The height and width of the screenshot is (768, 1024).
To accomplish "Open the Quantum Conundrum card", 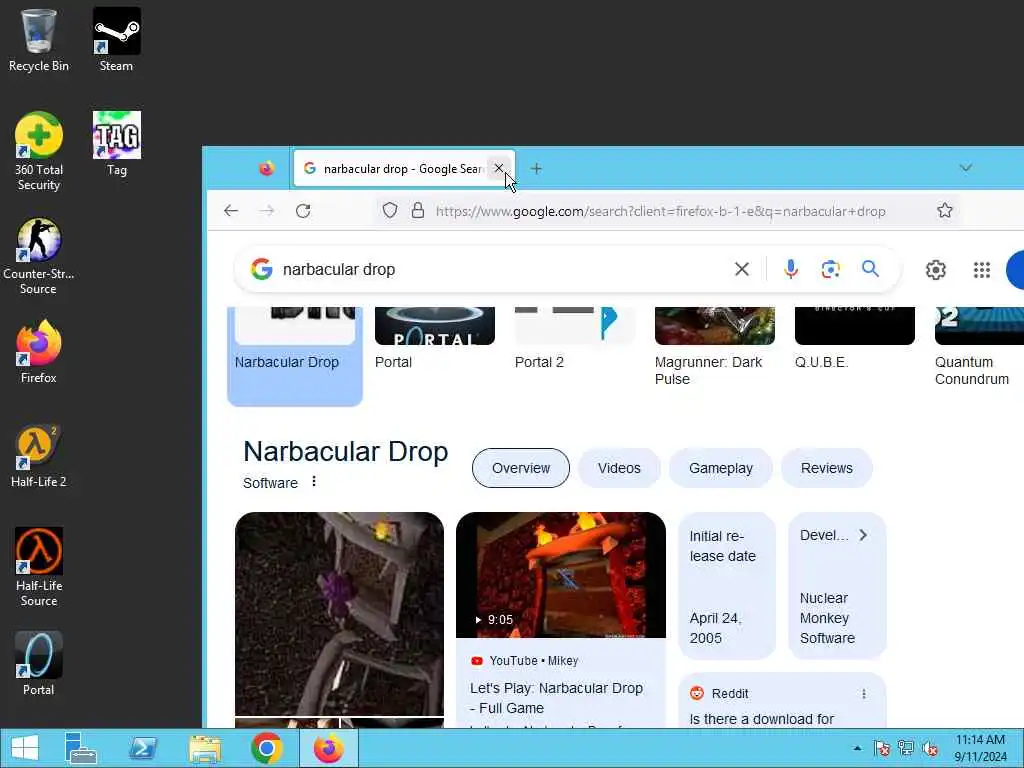I will [x=978, y=347].
